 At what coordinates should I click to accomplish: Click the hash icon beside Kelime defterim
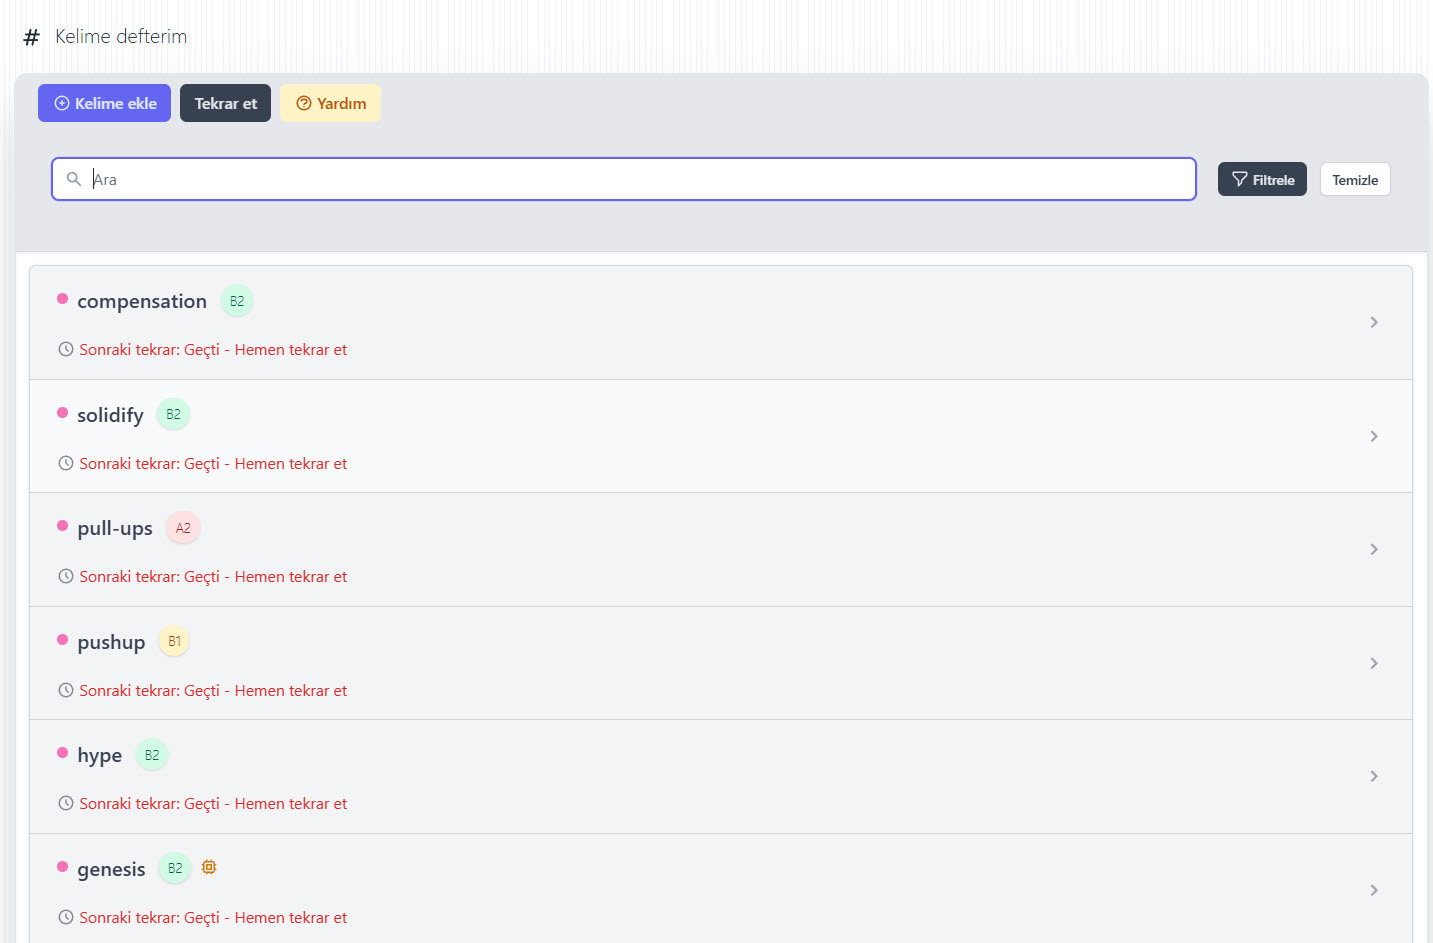32,37
